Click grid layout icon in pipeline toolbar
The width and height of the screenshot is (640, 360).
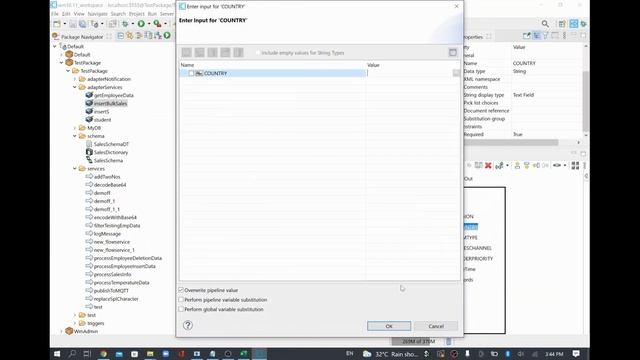click(x=575, y=165)
